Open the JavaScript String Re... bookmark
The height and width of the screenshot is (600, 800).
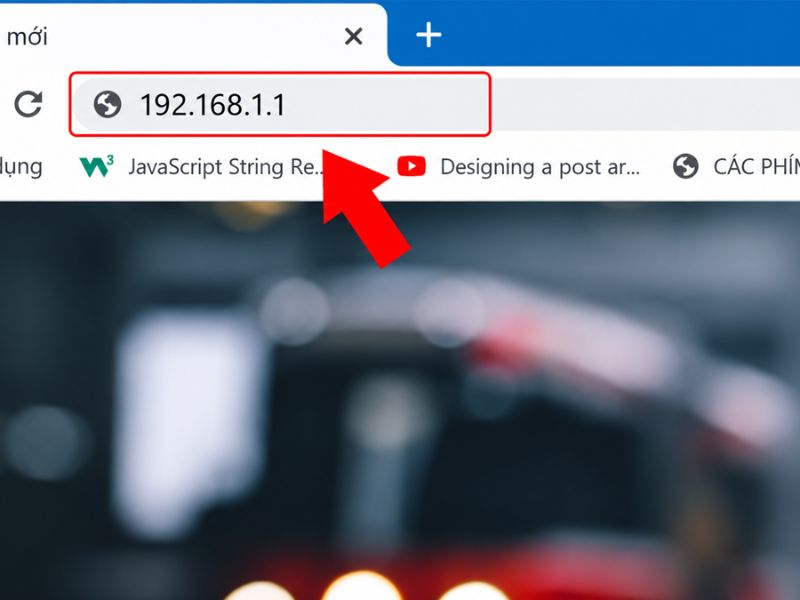tap(202, 167)
